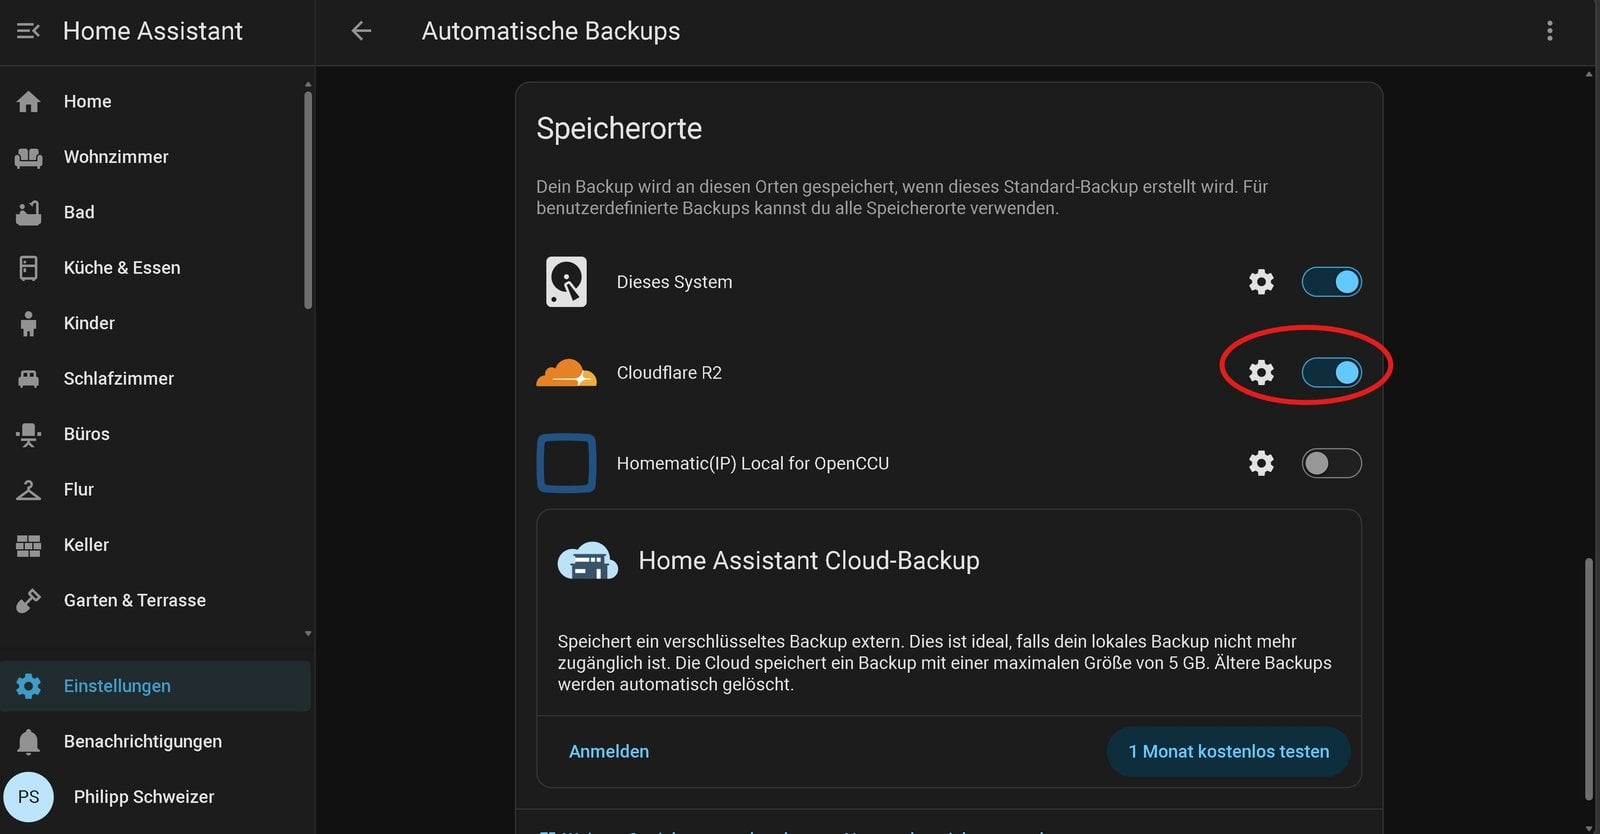The width and height of the screenshot is (1600, 834).
Task: Click the Wohnzimmer sofa icon
Action: pos(29,157)
